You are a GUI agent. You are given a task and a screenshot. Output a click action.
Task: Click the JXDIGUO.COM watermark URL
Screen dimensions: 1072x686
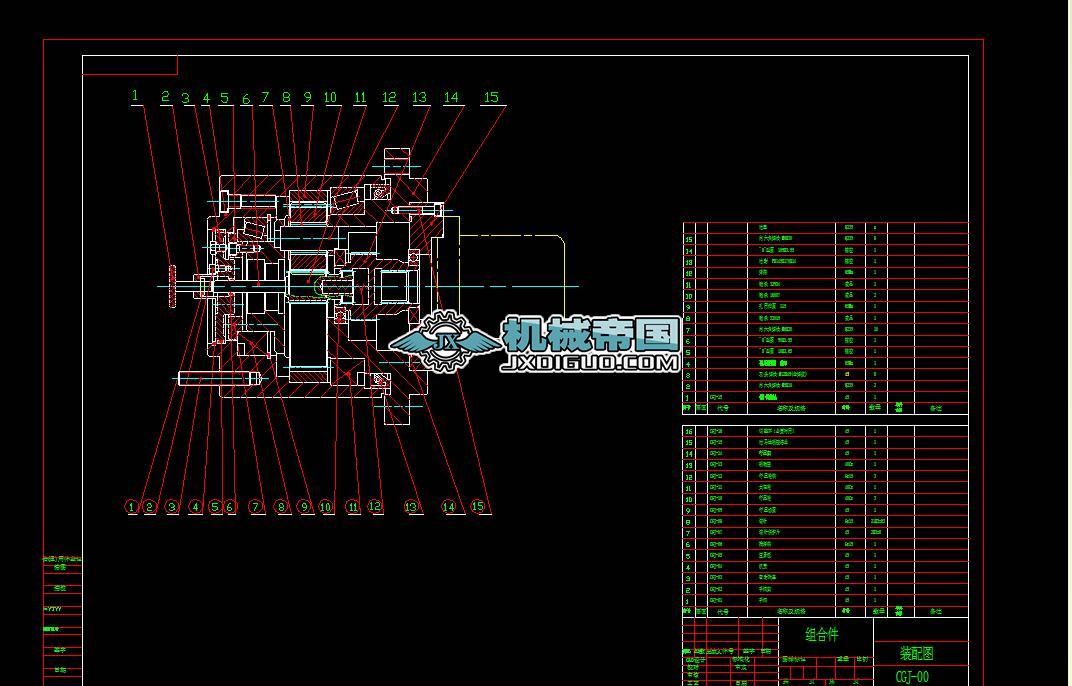pyautogui.click(x=594, y=363)
